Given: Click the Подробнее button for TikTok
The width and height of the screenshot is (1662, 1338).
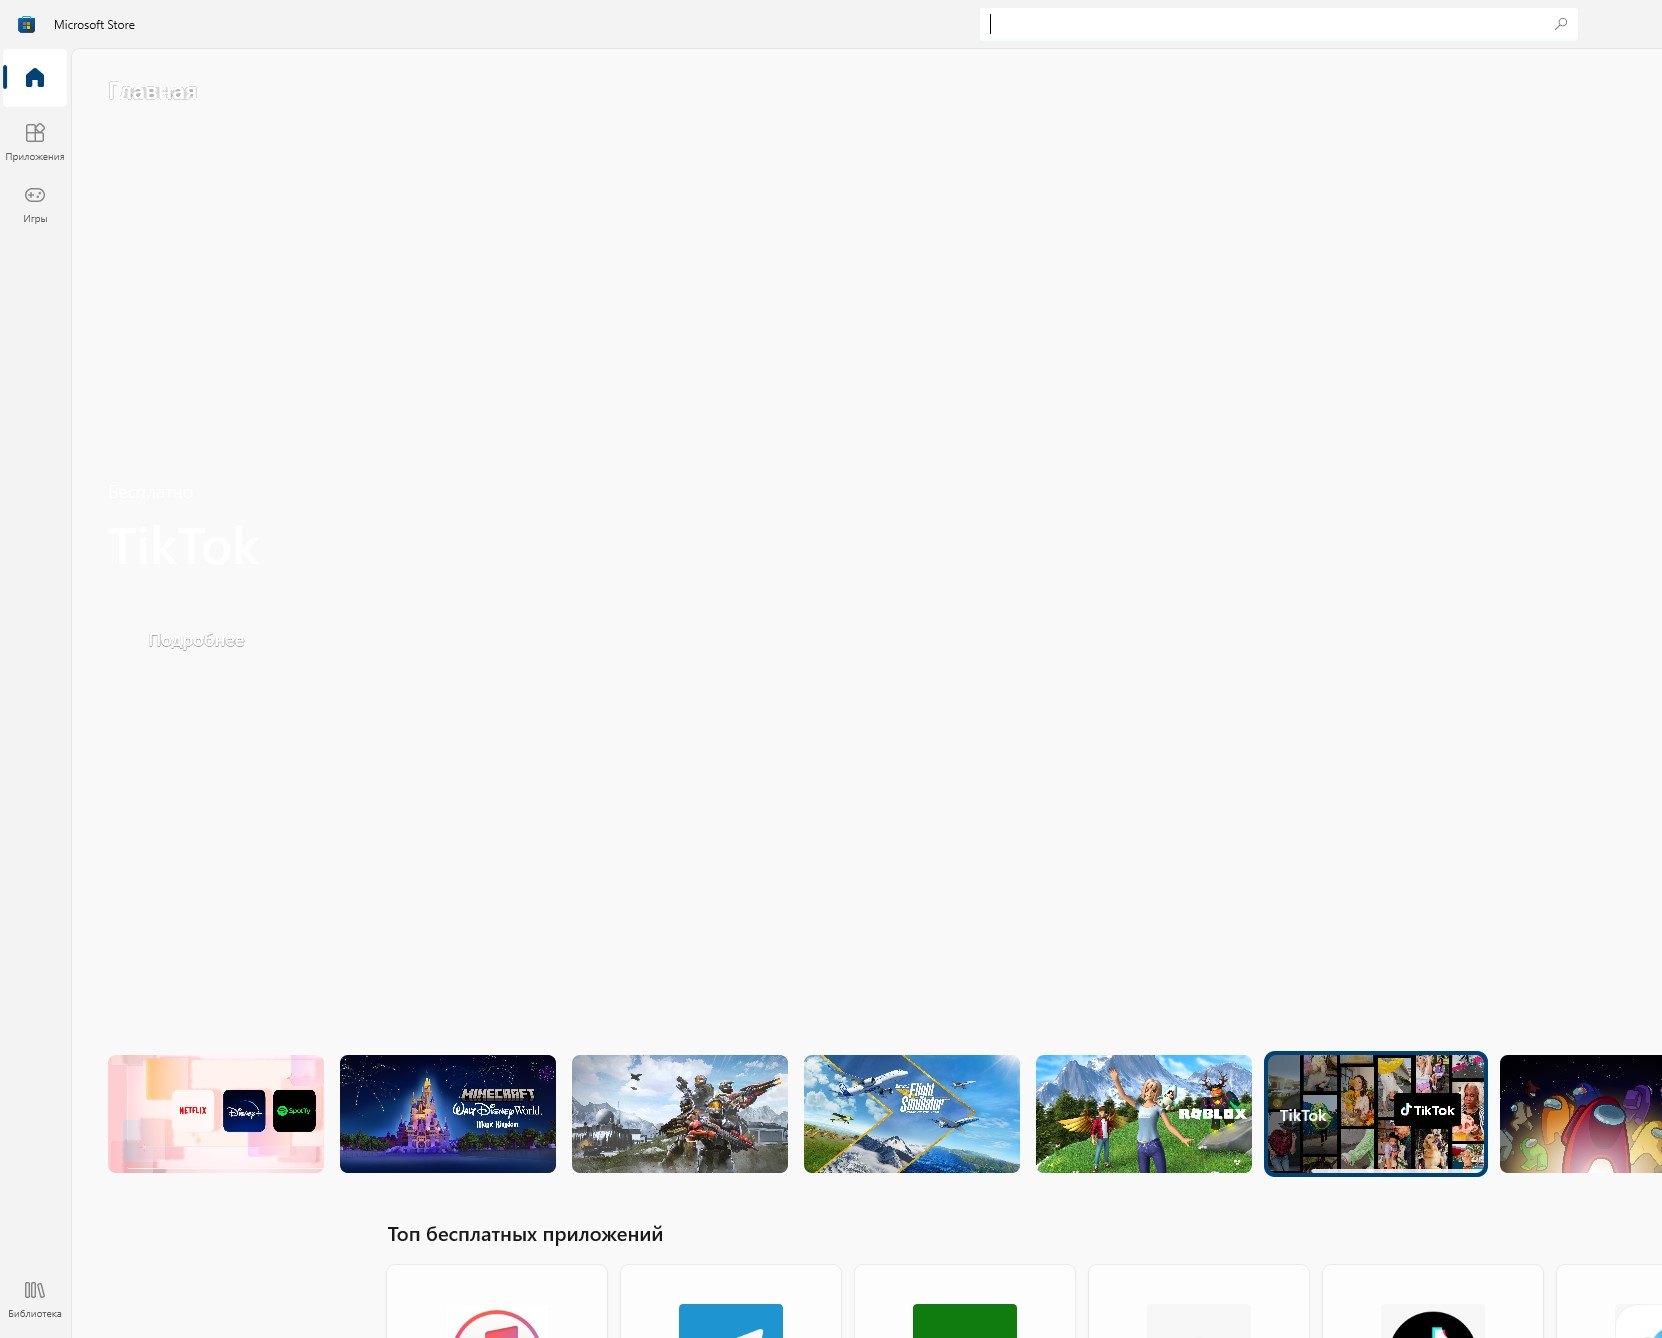Looking at the screenshot, I should (x=196, y=641).
